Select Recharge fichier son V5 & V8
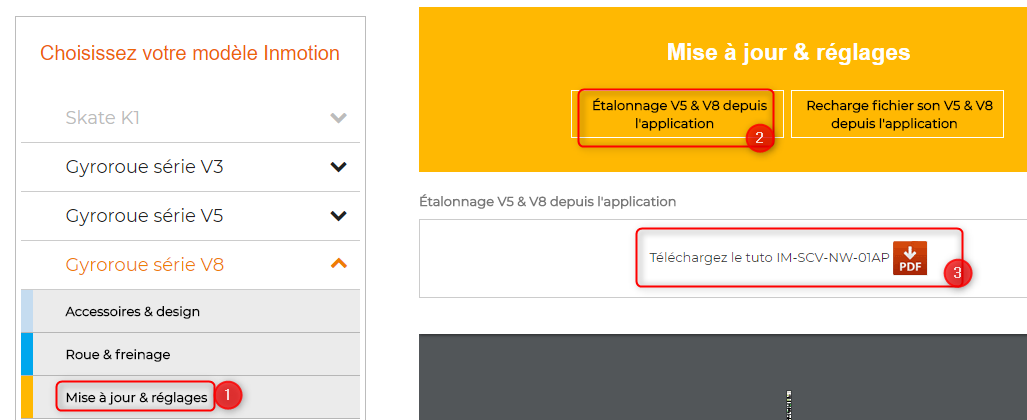 [x=897, y=114]
